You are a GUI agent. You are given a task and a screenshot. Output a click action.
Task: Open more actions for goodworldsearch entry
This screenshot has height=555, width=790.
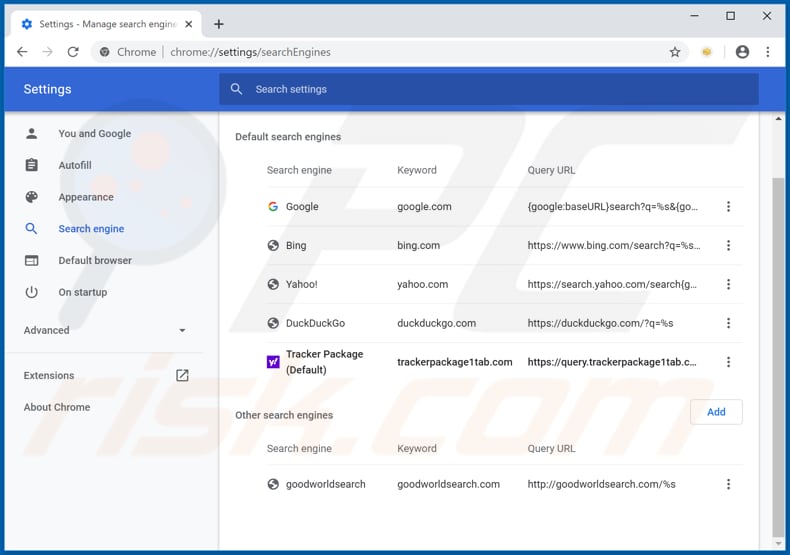pyautogui.click(x=728, y=484)
